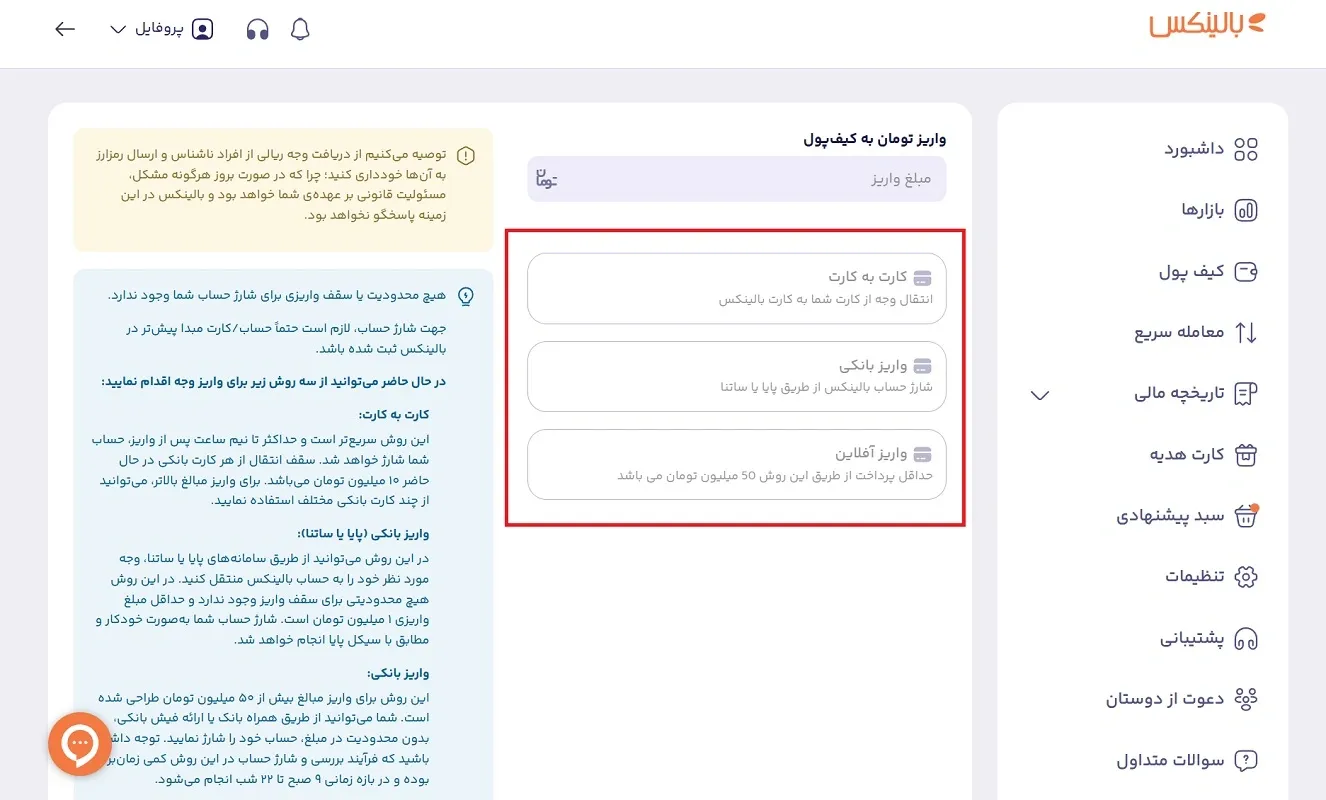Select the واریز بانکی option card

point(737,376)
